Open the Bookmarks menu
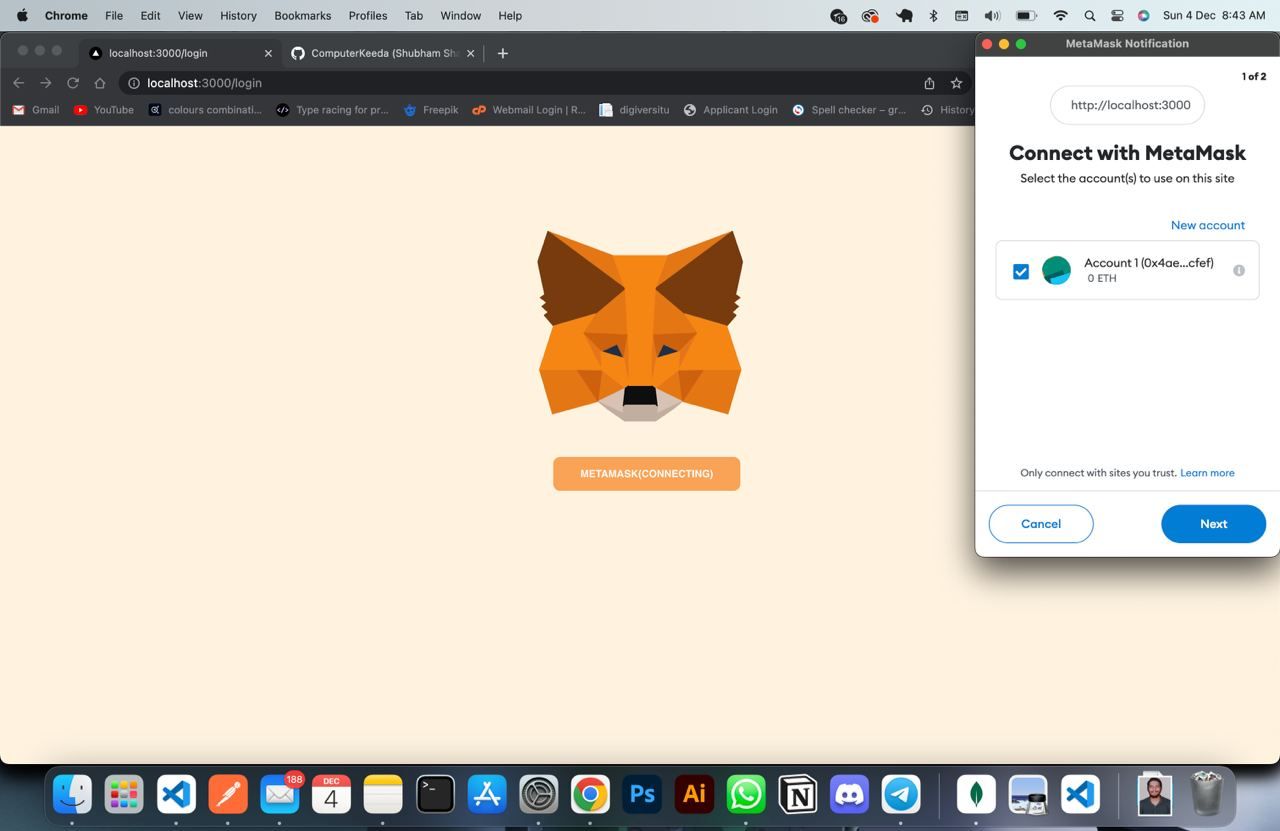The width and height of the screenshot is (1280, 831). (x=303, y=16)
